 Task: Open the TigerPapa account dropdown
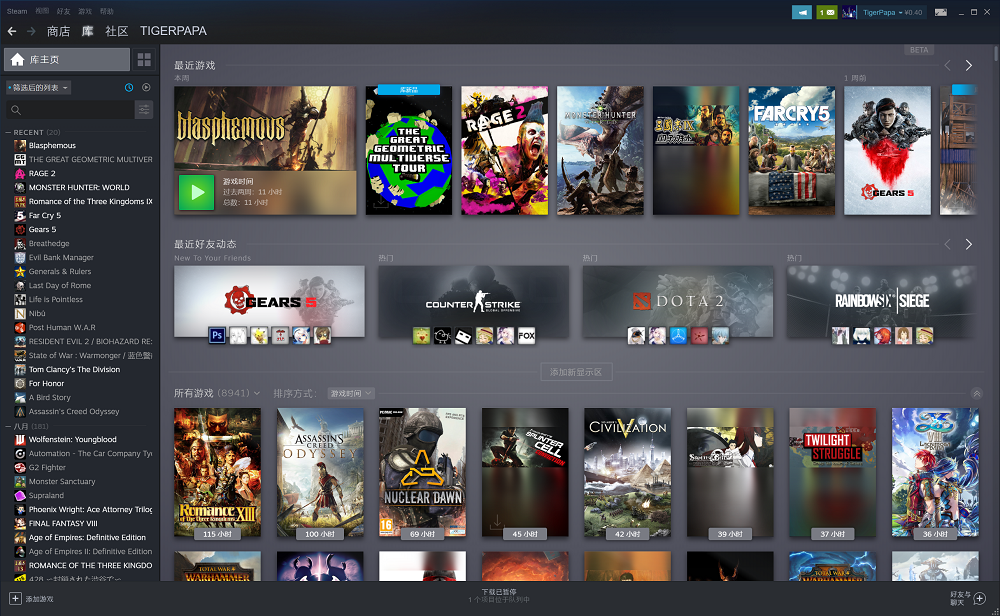[892, 12]
